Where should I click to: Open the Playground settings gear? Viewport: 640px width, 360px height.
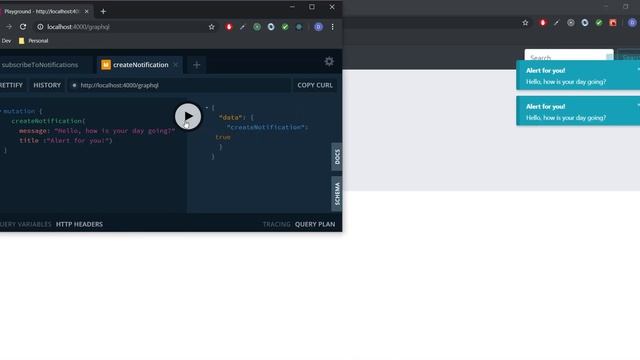point(329,62)
